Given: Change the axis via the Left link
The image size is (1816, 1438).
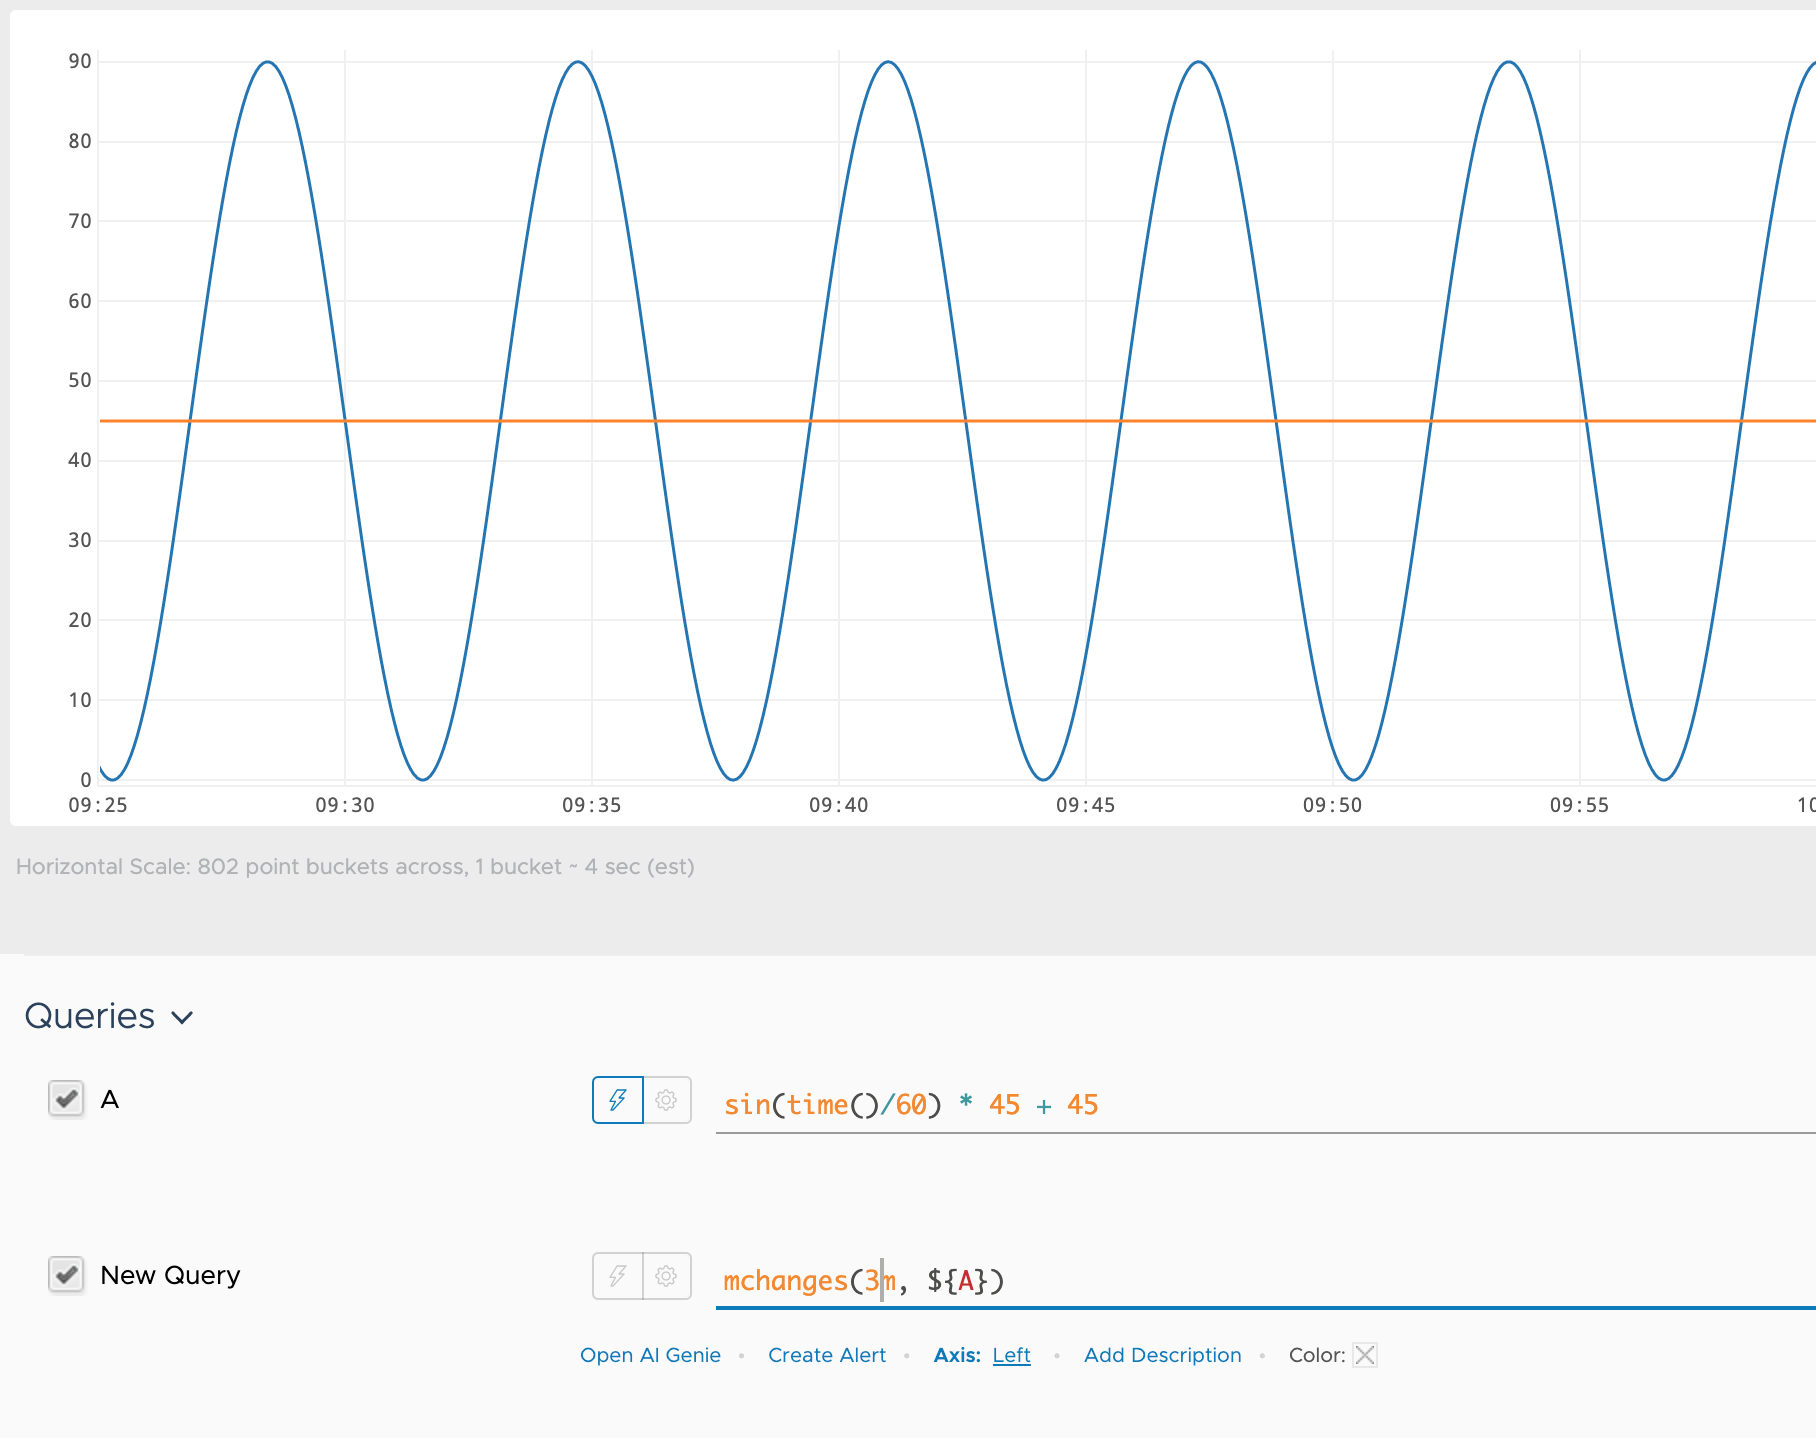Looking at the screenshot, I should pyautogui.click(x=1011, y=1355).
